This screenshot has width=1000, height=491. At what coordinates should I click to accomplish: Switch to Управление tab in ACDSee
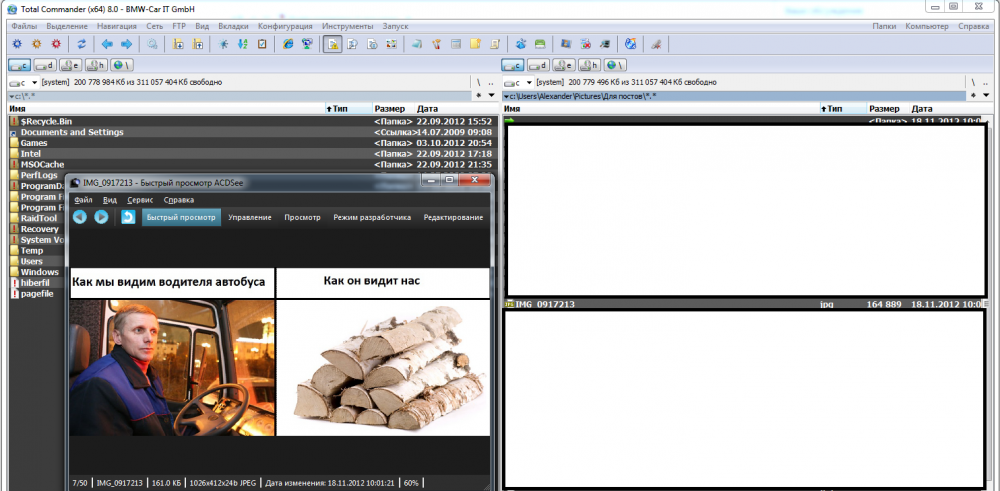click(x=249, y=217)
